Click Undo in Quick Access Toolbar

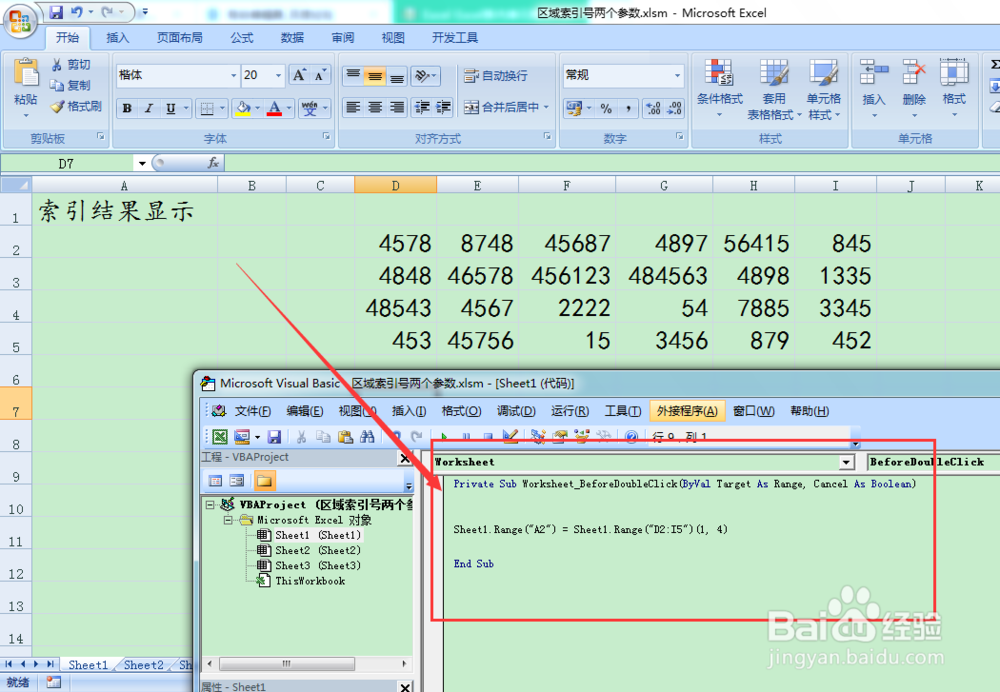[77, 12]
